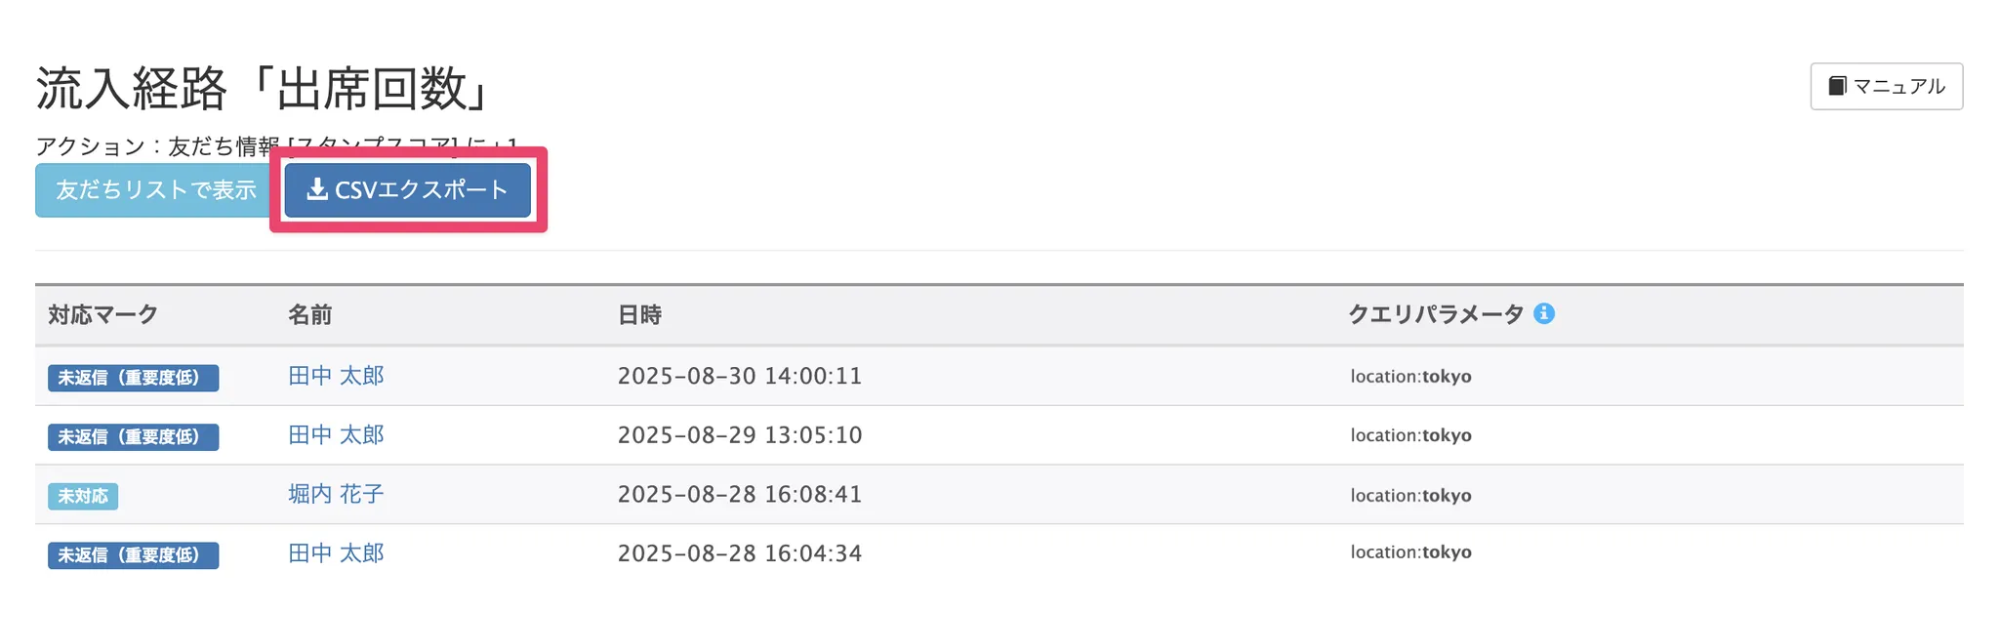Click the 名前 column header
The height and width of the screenshot is (624, 1999).
click(x=310, y=315)
